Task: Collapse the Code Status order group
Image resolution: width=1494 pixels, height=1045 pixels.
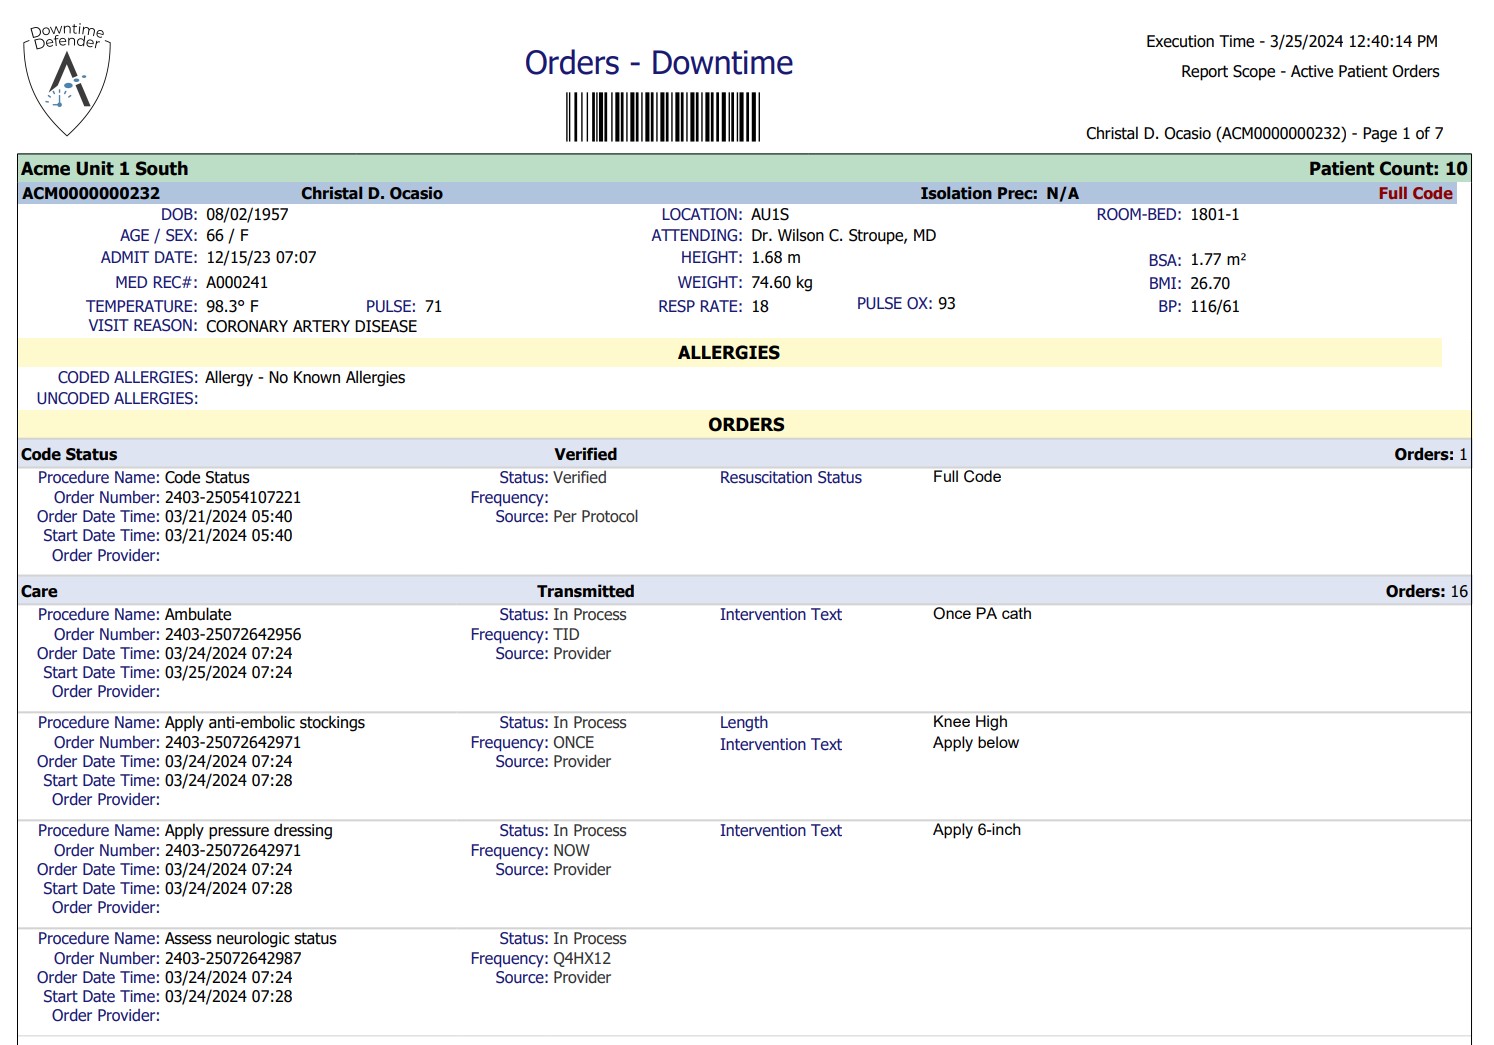Action: click(69, 455)
